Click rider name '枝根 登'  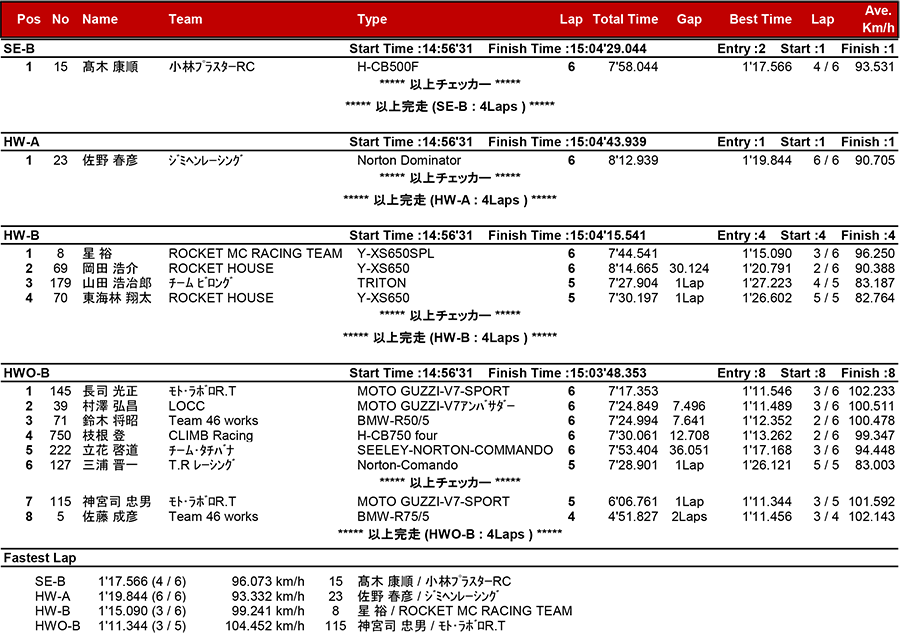click(103, 436)
